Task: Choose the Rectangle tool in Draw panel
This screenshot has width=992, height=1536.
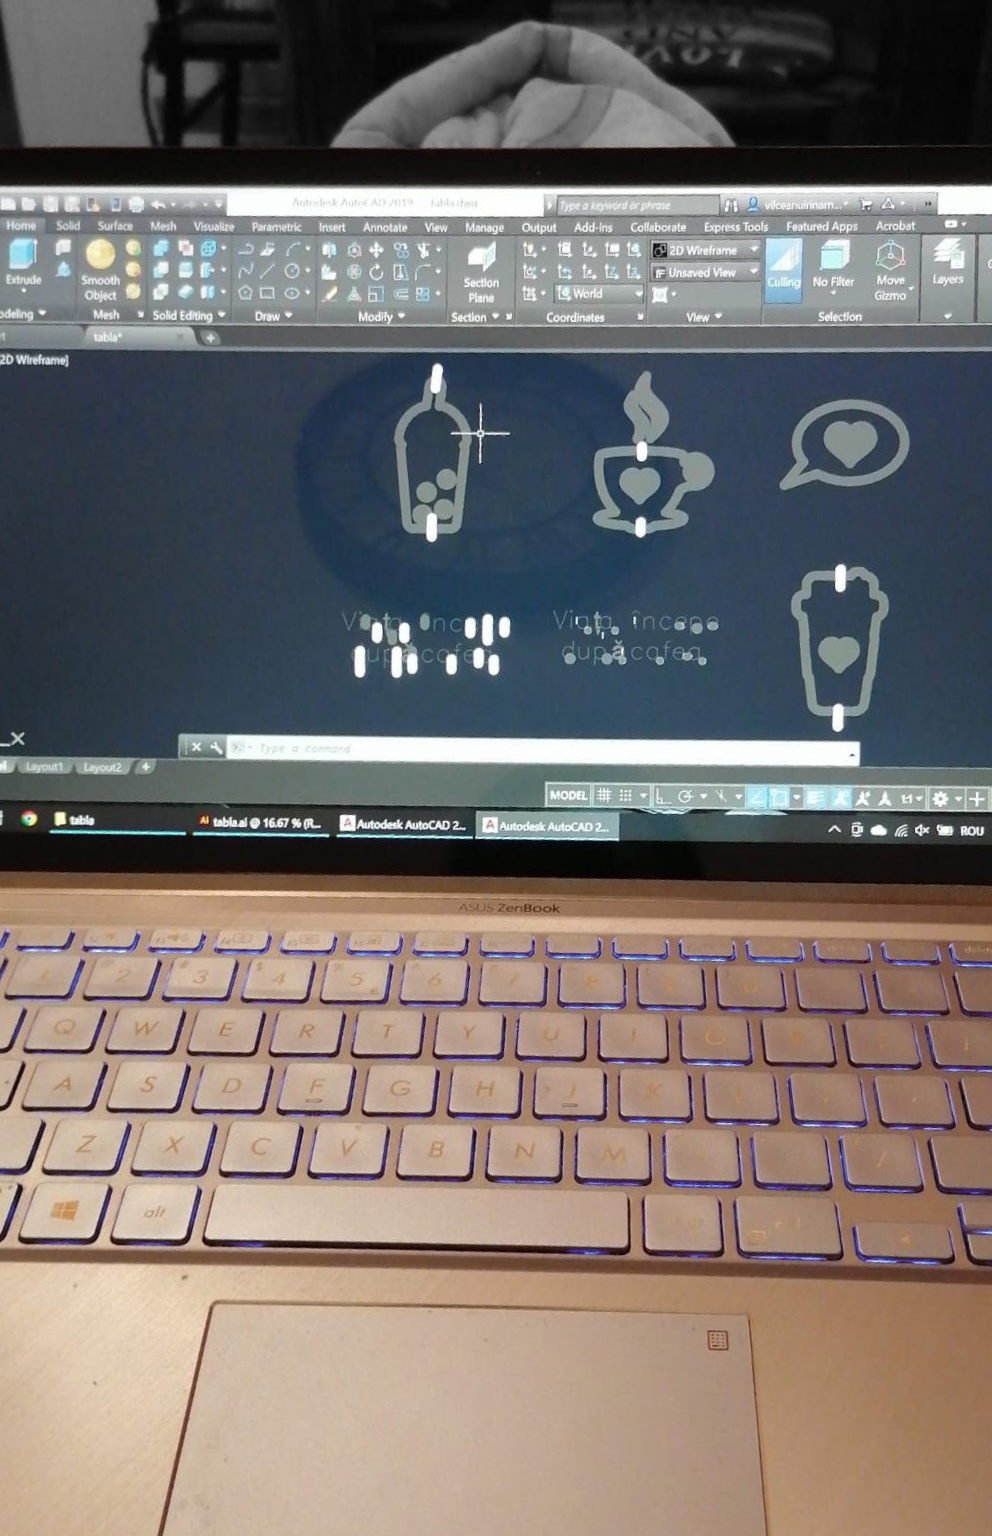Action: pyautogui.click(x=267, y=294)
